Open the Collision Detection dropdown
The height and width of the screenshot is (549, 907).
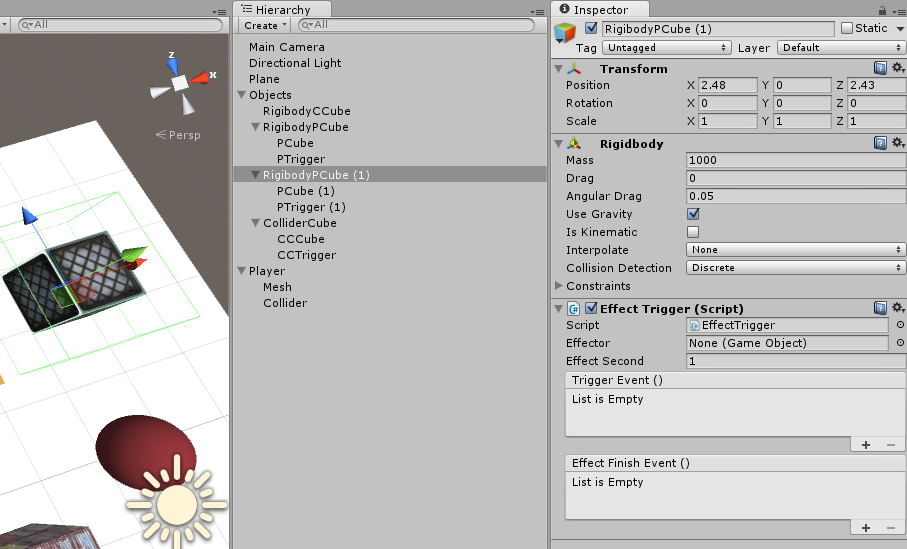(796, 267)
